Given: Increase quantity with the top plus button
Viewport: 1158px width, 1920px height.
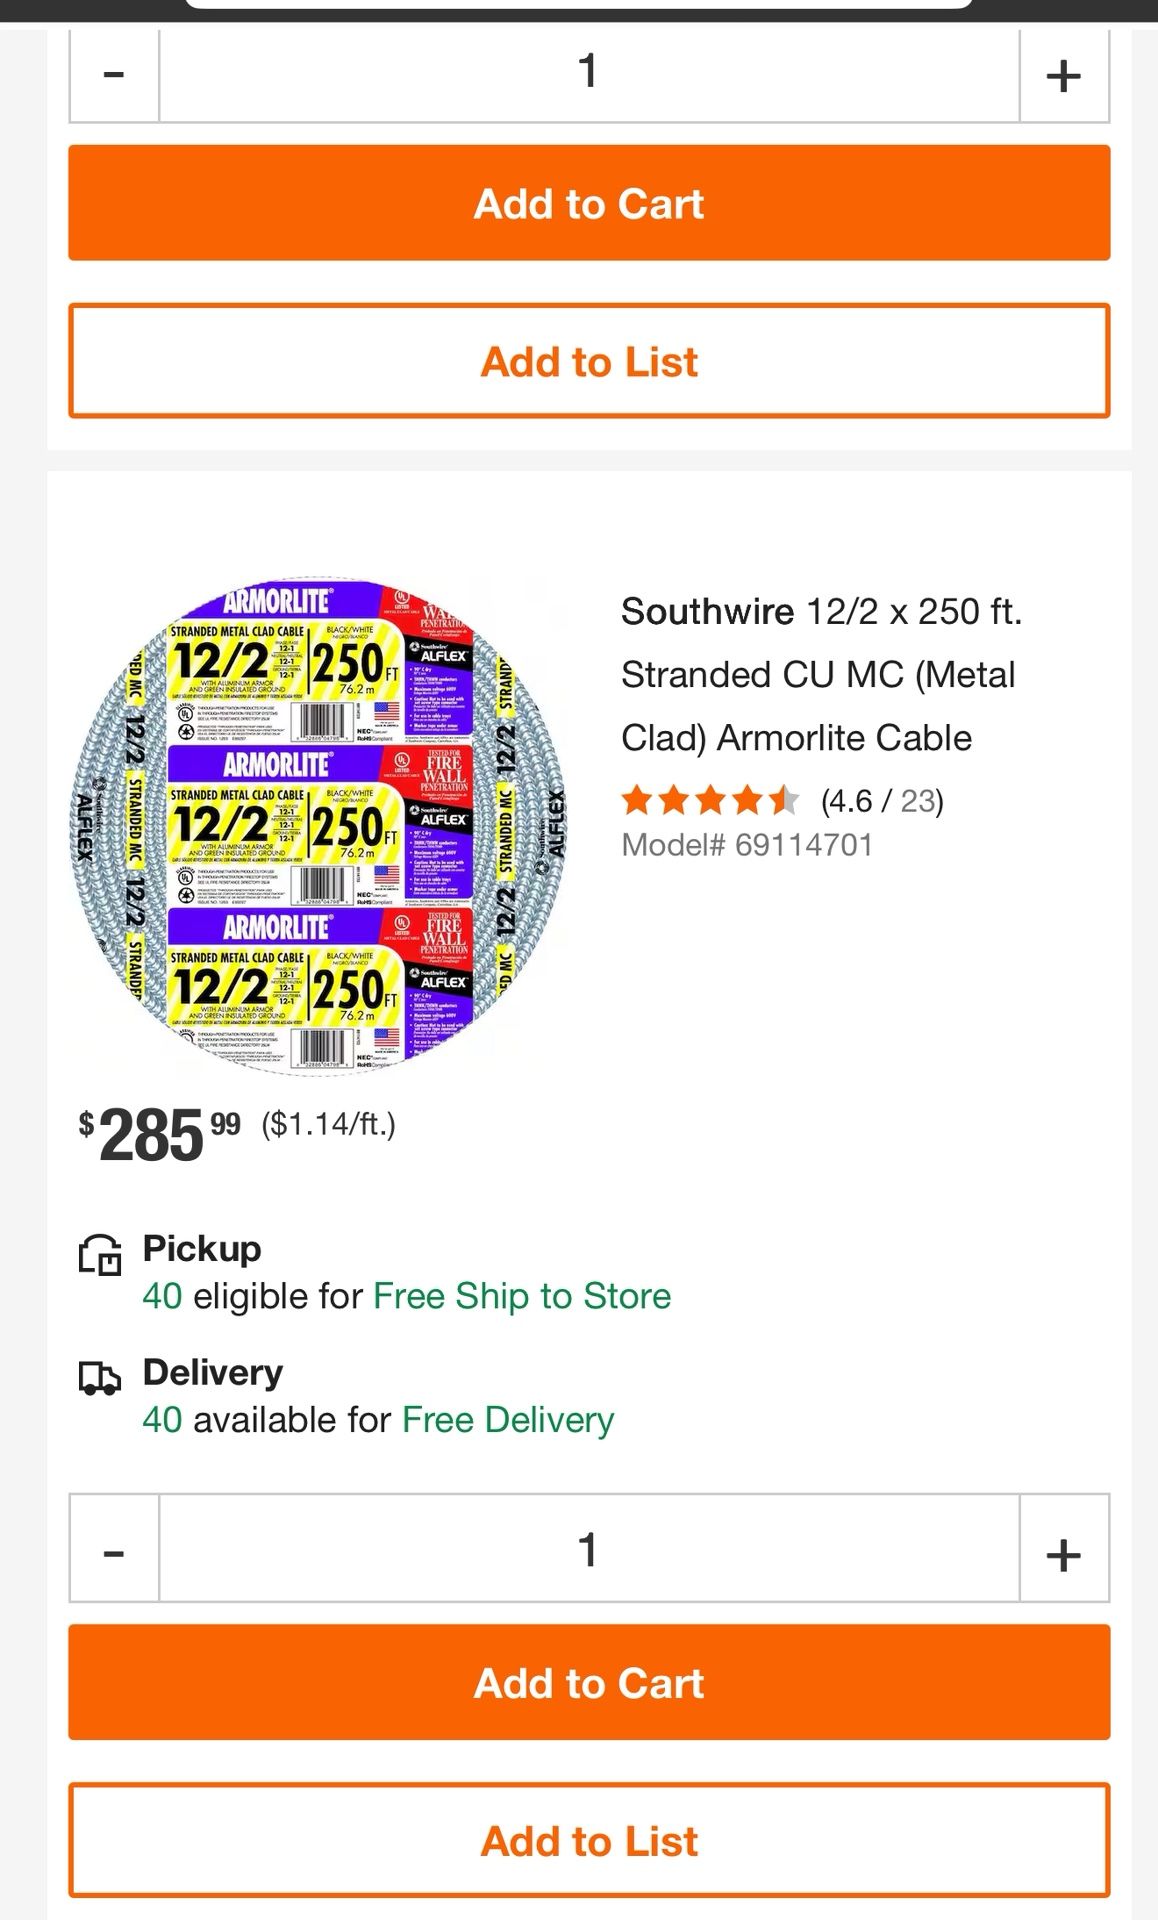Looking at the screenshot, I should point(1064,75).
